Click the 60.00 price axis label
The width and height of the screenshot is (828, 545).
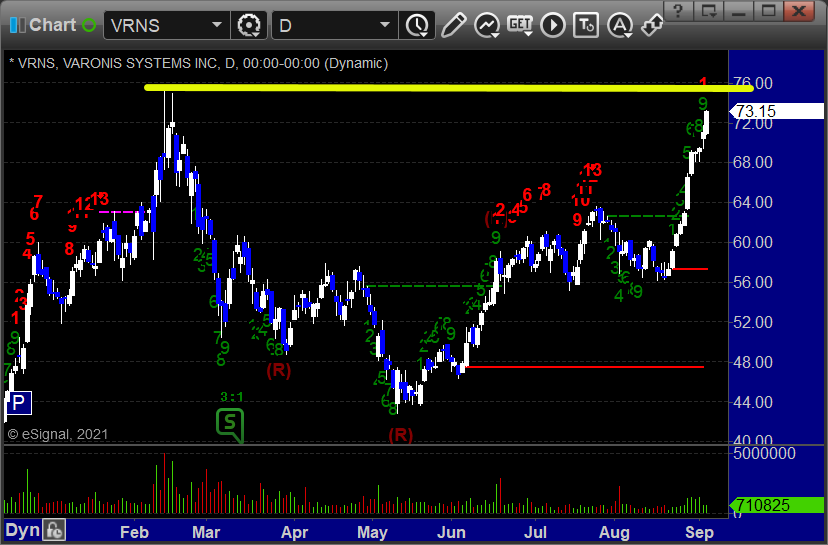point(753,242)
